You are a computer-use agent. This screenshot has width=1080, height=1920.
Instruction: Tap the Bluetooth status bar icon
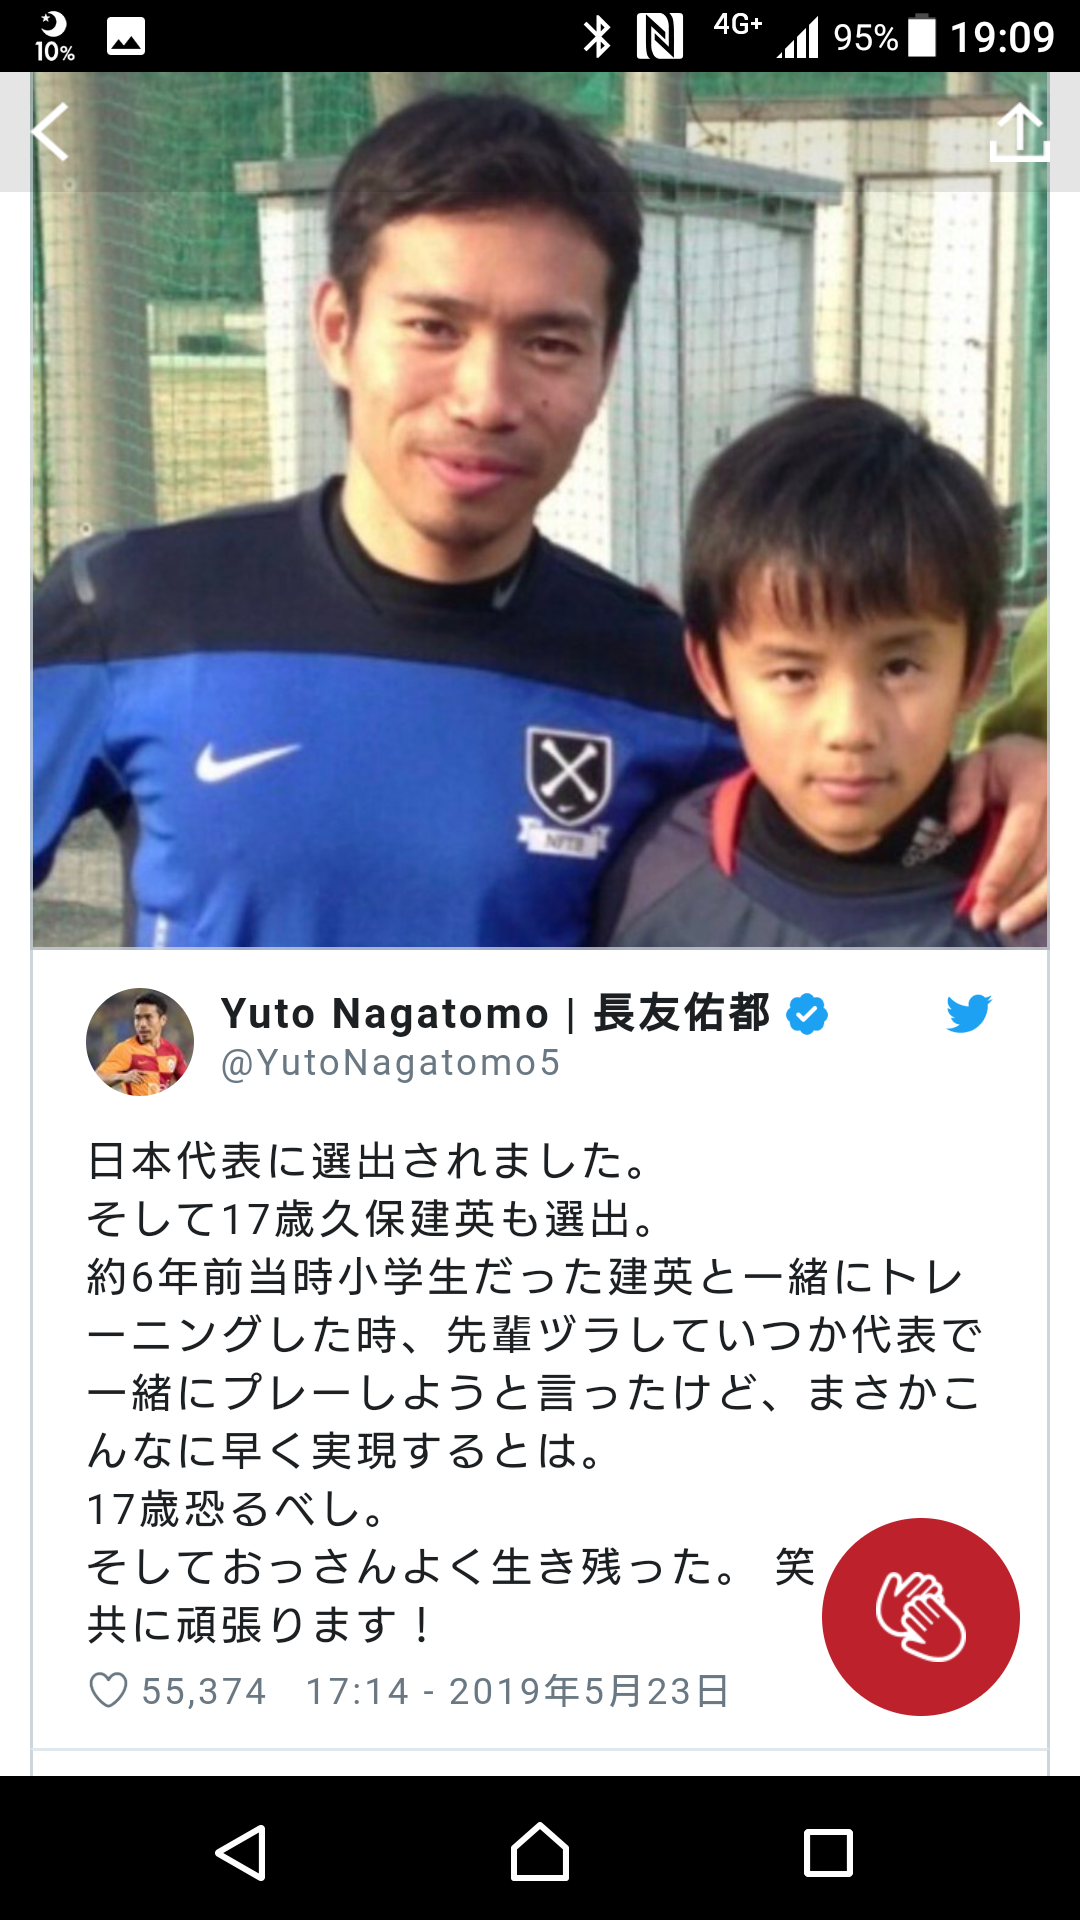pyautogui.click(x=597, y=37)
